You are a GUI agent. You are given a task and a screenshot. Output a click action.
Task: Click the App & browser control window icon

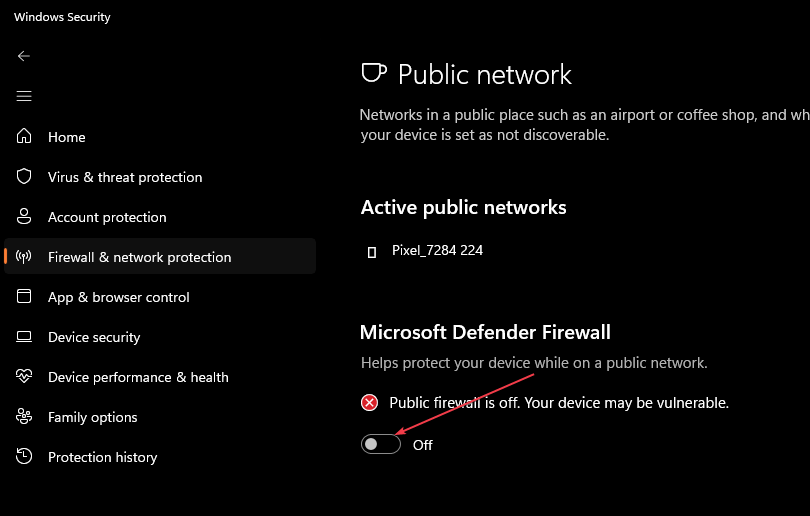(x=24, y=296)
